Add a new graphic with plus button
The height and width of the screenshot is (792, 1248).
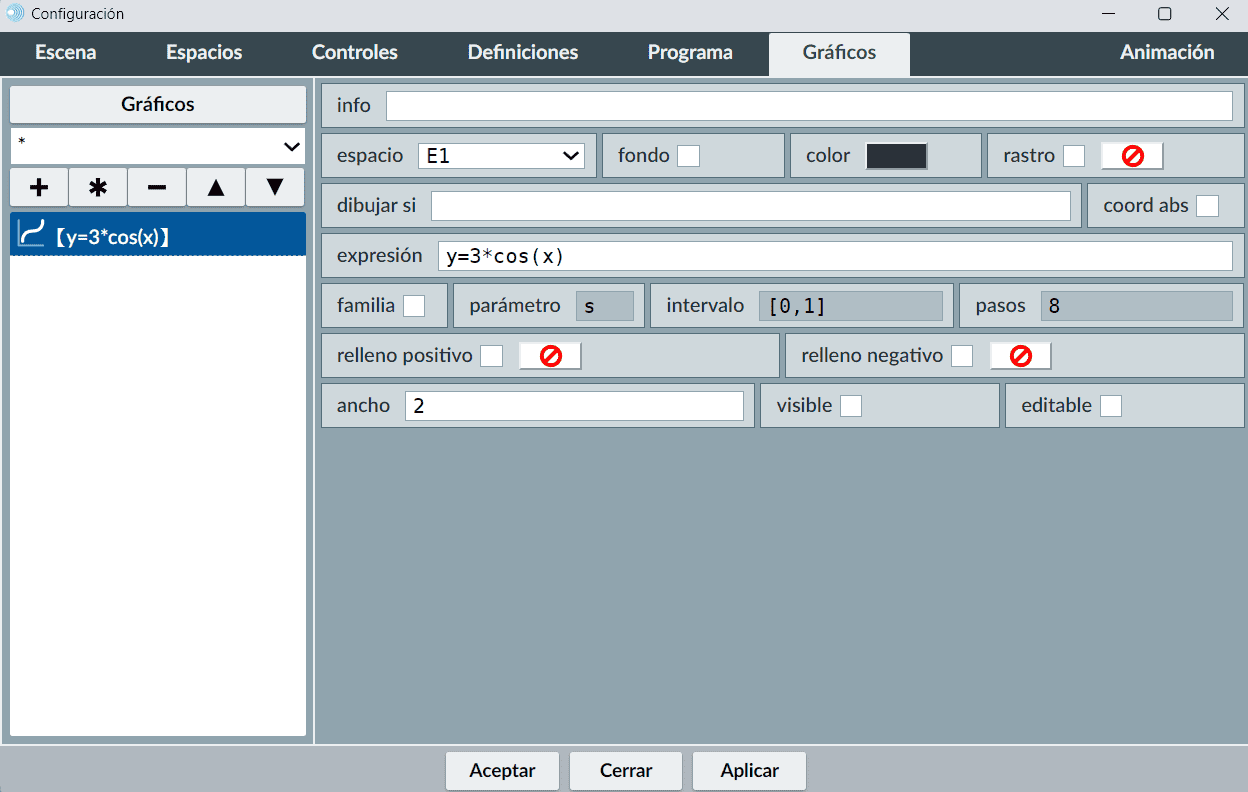tap(39, 187)
